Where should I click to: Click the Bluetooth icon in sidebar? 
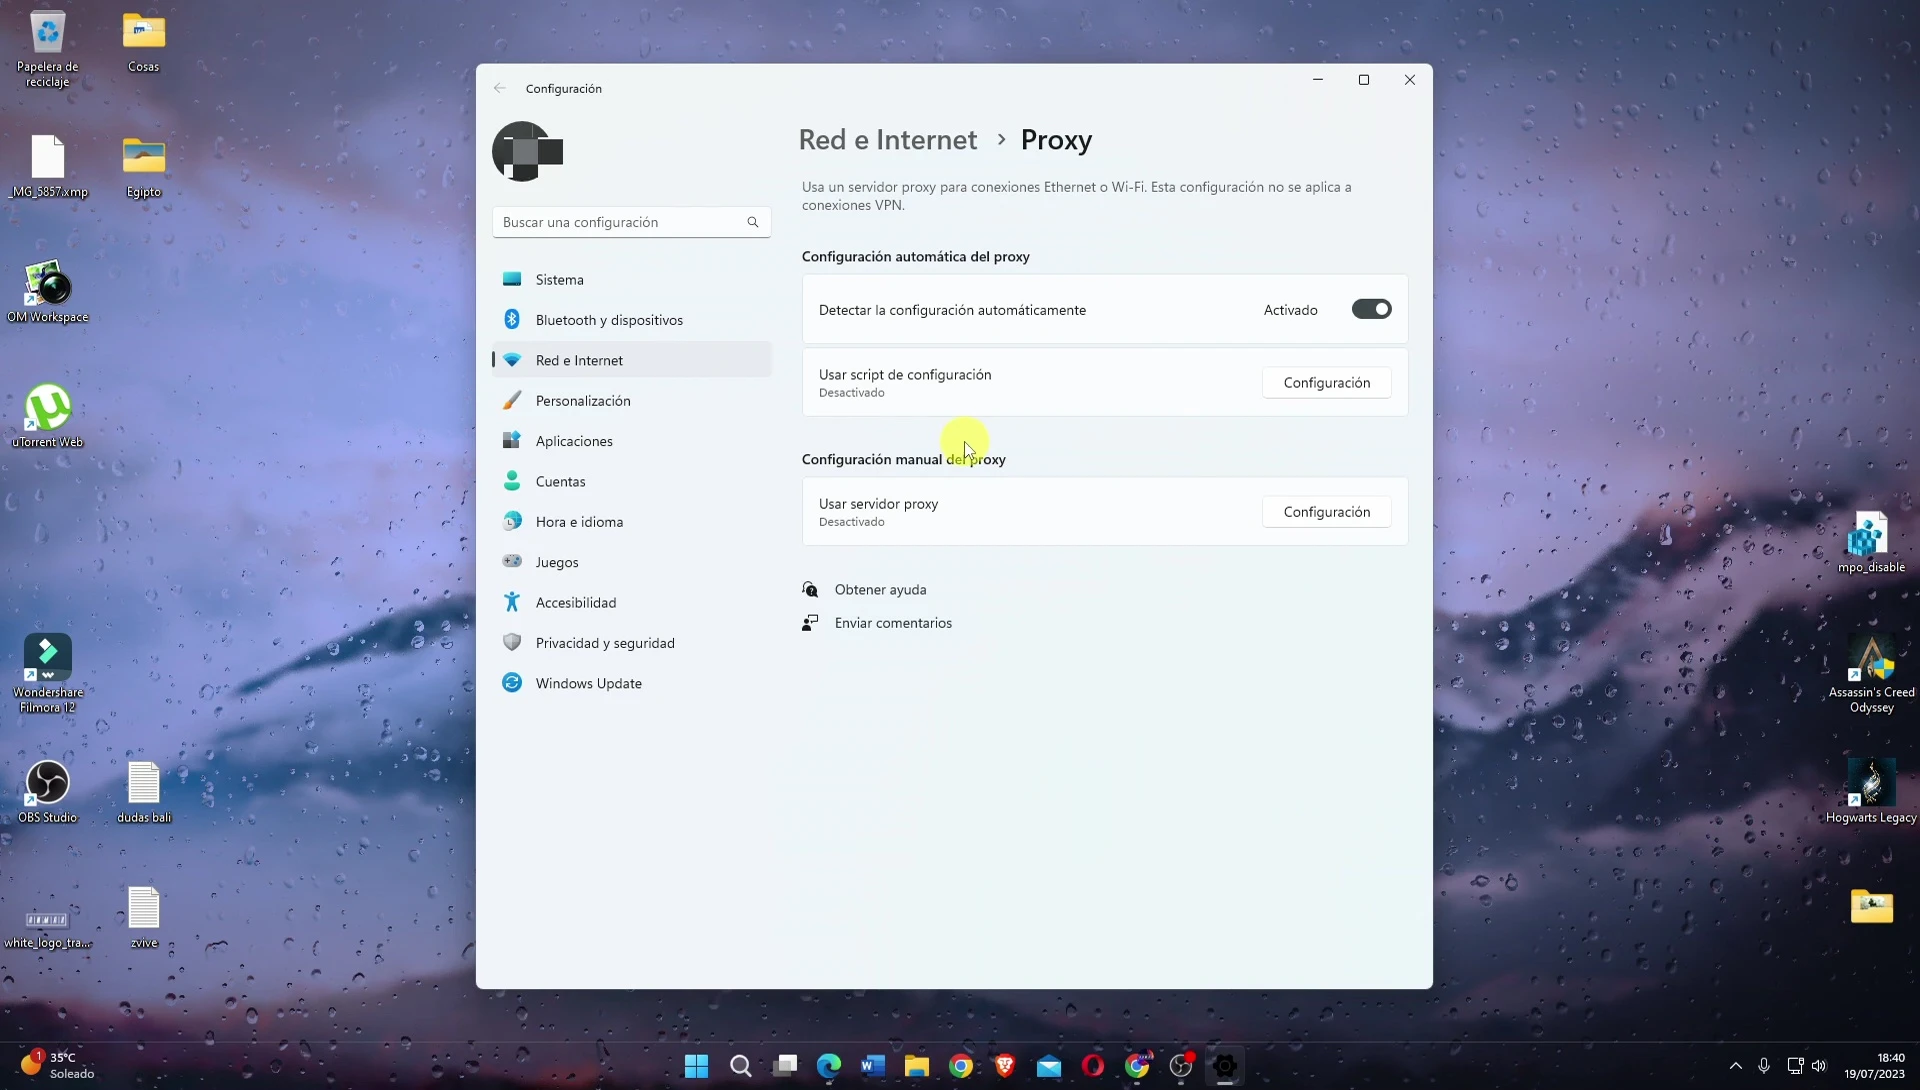(512, 319)
